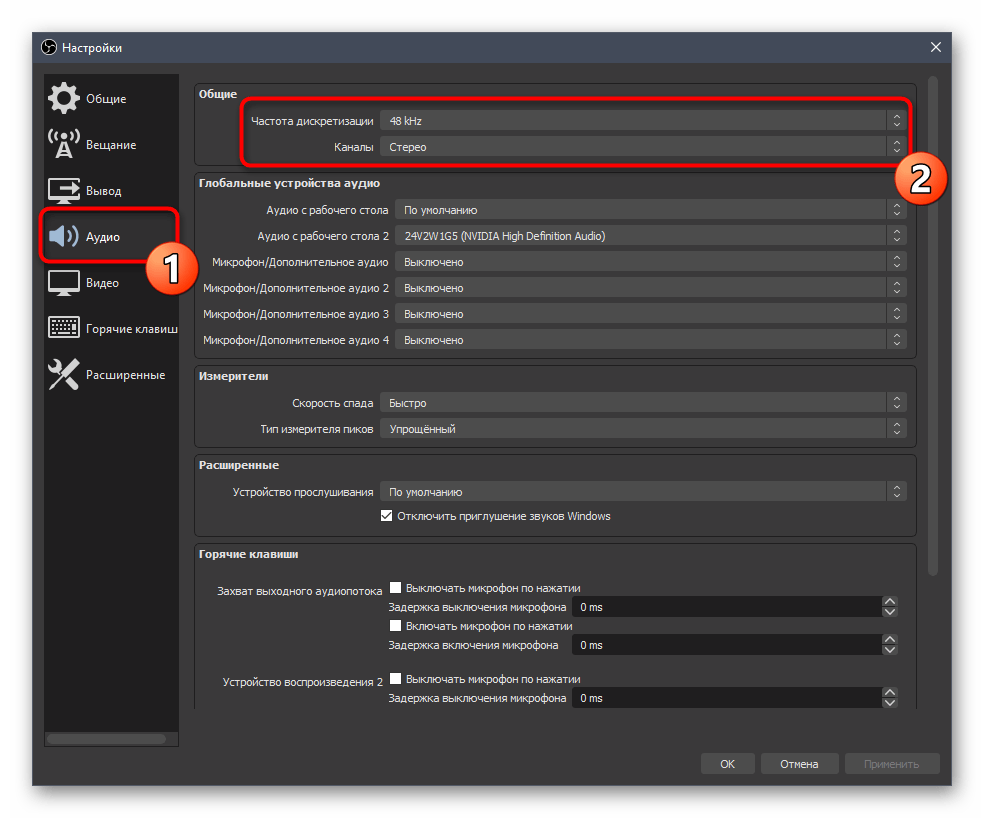Open Аудио с рабочего стола 2 dropdown
The width and height of the screenshot is (984, 818).
650,236
